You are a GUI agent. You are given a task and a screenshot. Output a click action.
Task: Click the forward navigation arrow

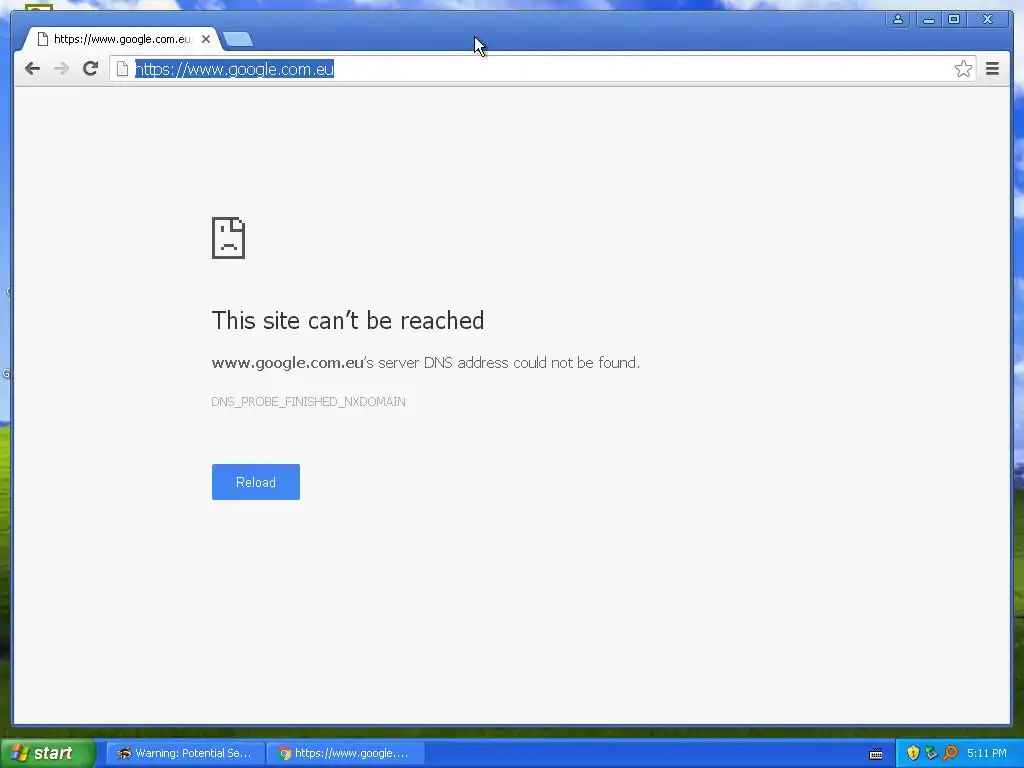click(61, 69)
